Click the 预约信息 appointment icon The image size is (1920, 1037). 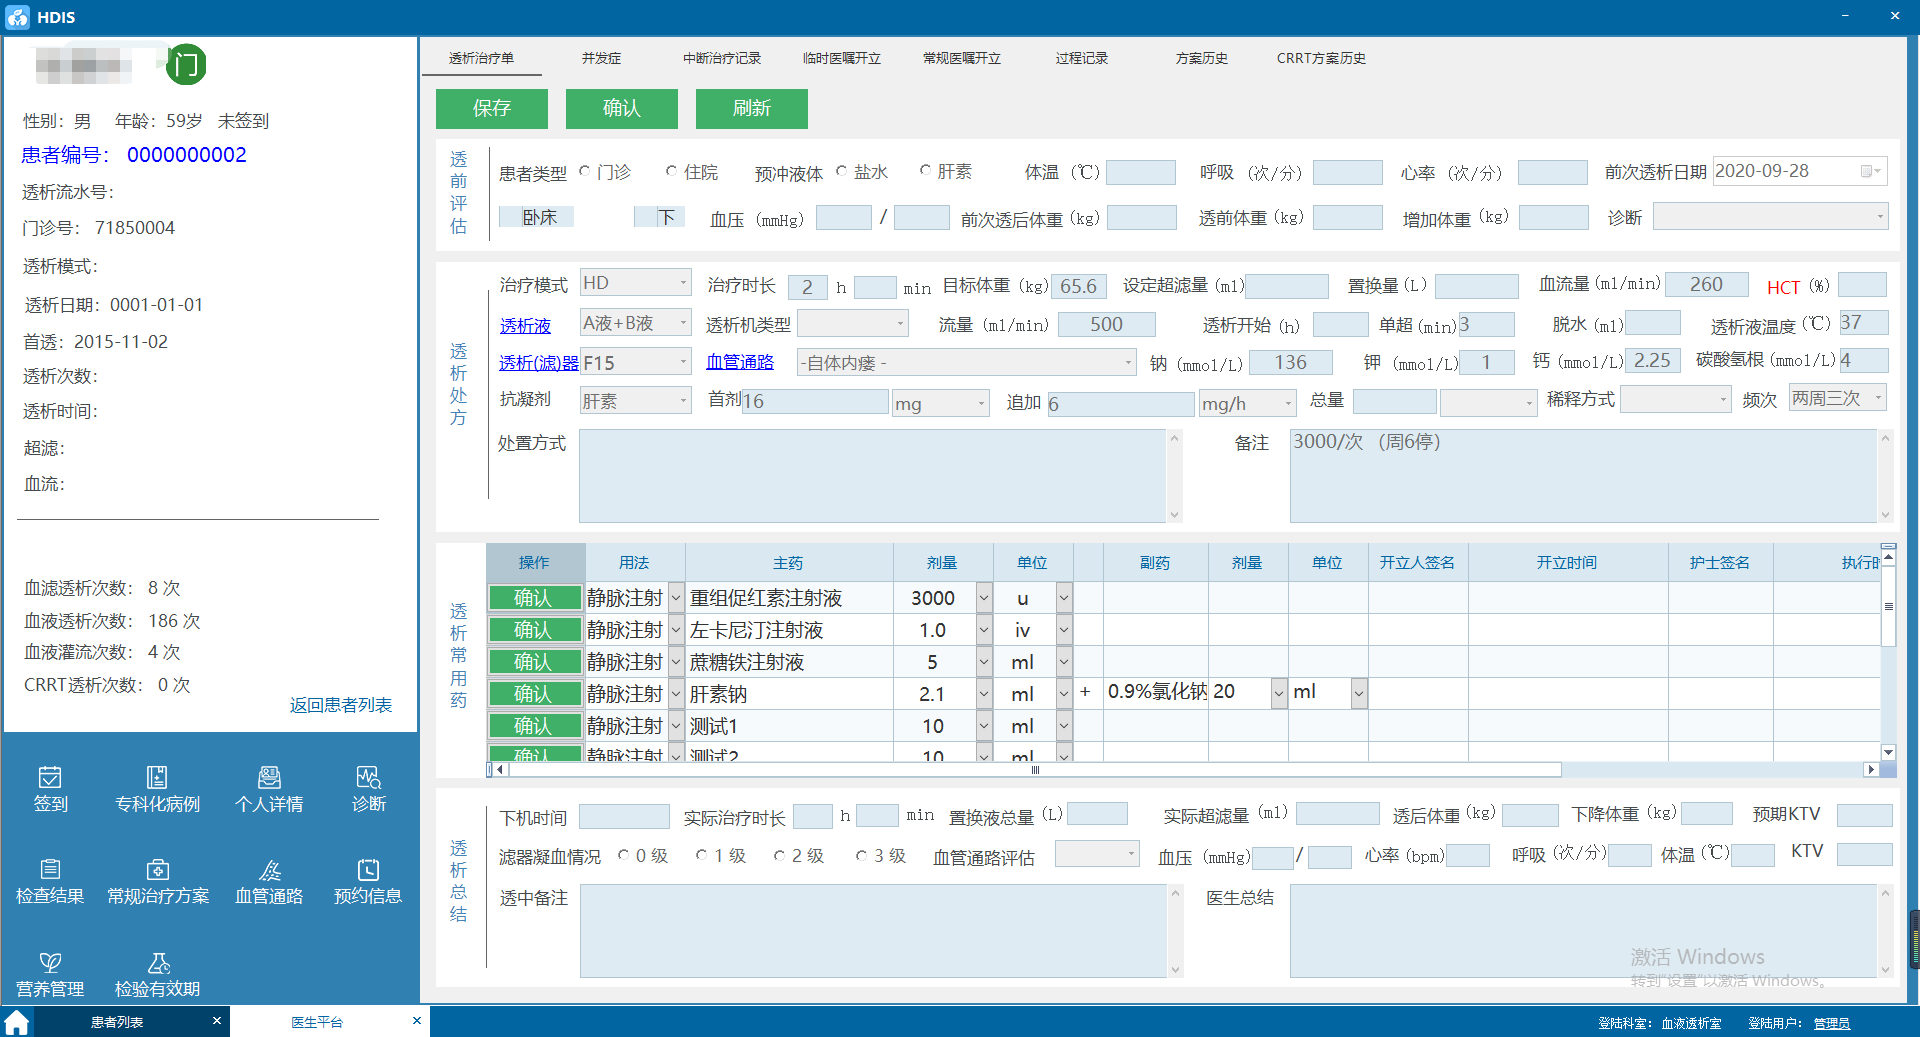pos(368,870)
